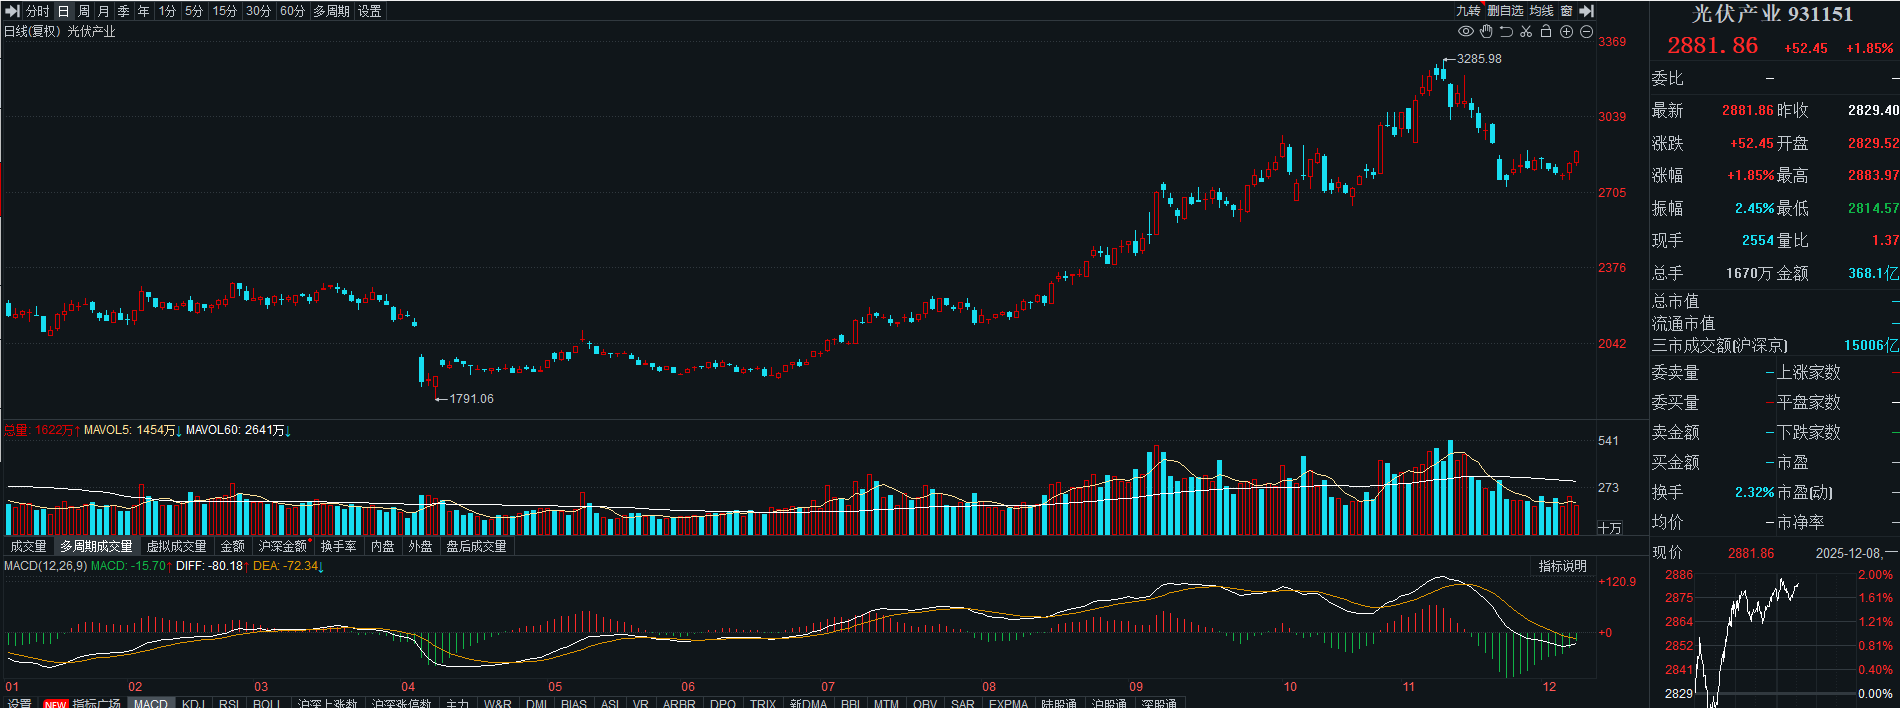The width and height of the screenshot is (1900, 708).
Task: Select the 月 monthly period tab
Action: coord(104,11)
